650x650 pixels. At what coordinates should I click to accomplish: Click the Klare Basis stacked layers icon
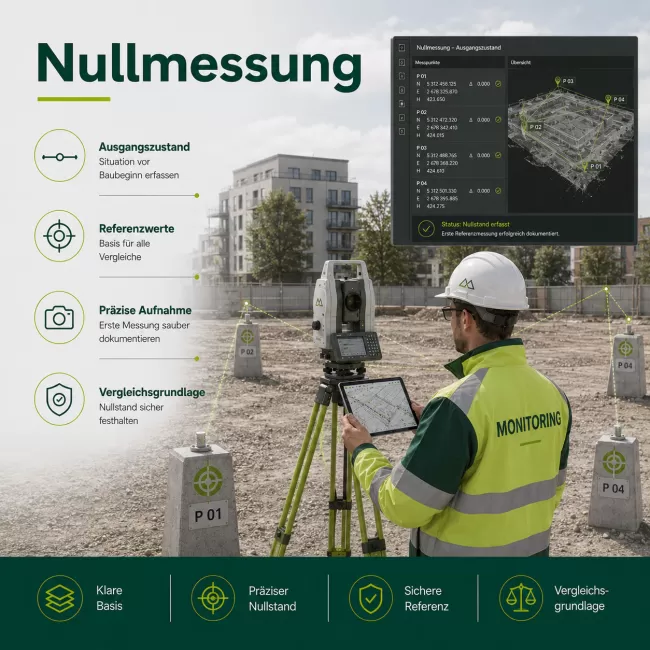point(60,598)
